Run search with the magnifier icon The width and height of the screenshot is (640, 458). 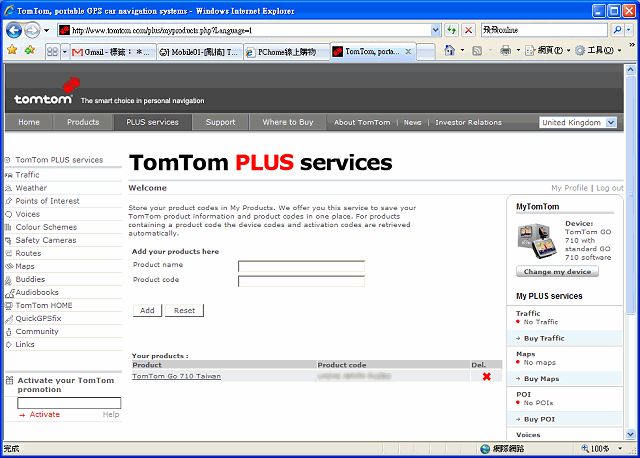[x=617, y=30]
